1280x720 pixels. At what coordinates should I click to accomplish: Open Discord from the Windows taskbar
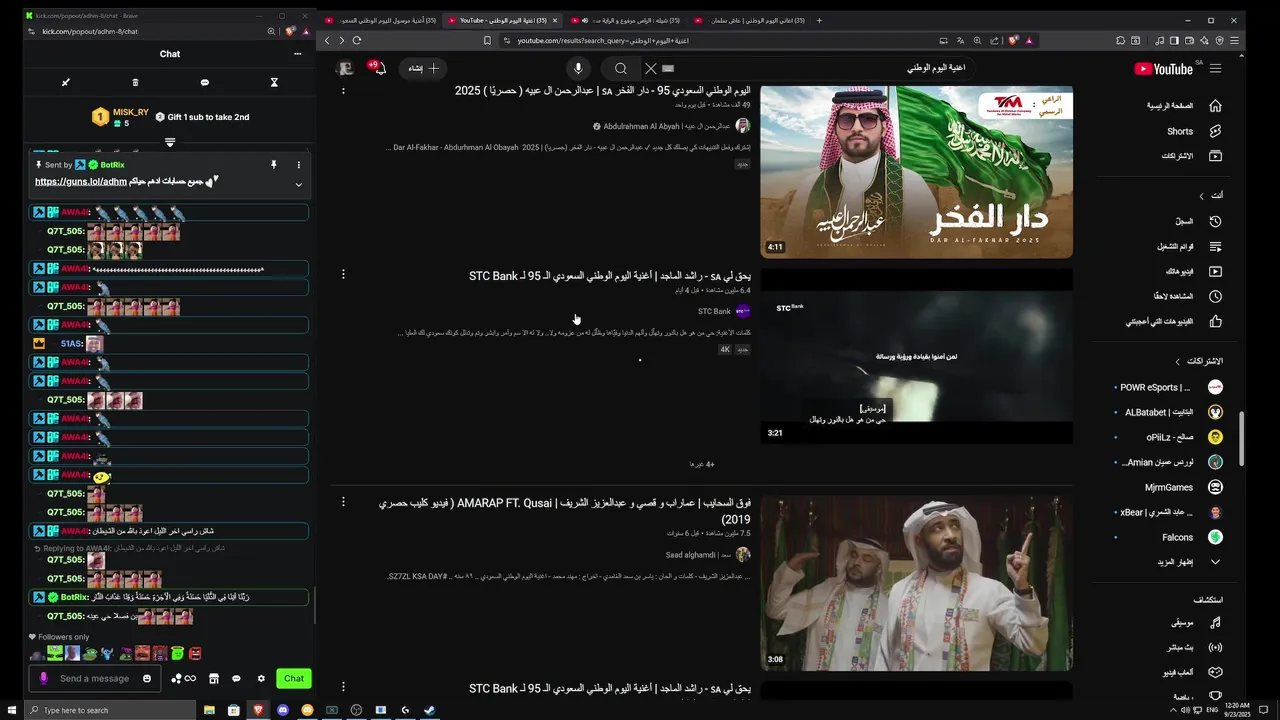point(283,710)
